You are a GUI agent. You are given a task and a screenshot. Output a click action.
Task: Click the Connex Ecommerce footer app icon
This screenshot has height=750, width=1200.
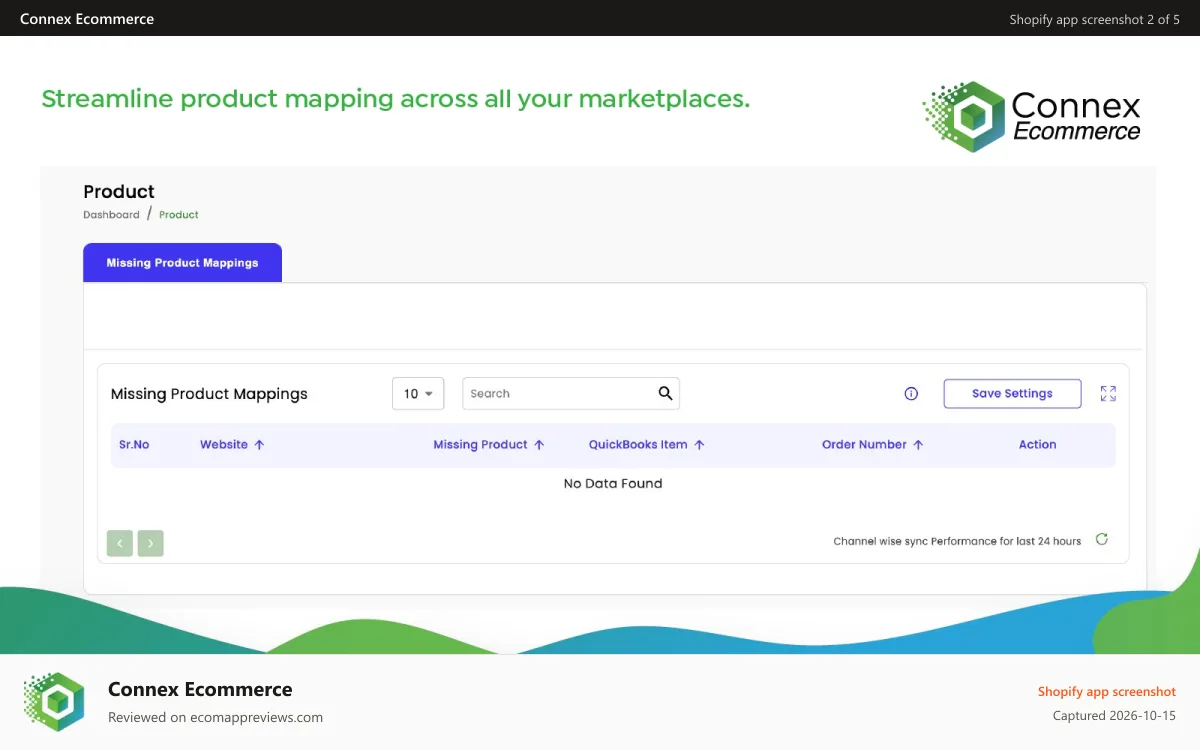click(54, 702)
